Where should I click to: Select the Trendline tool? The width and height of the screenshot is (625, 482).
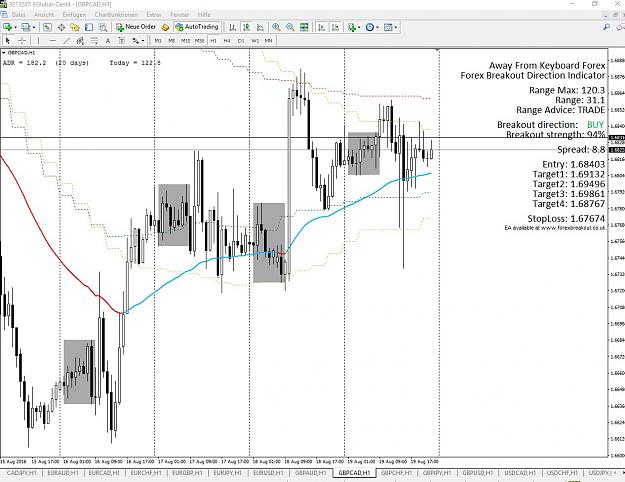pyautogui.click(x=67, y=41)
